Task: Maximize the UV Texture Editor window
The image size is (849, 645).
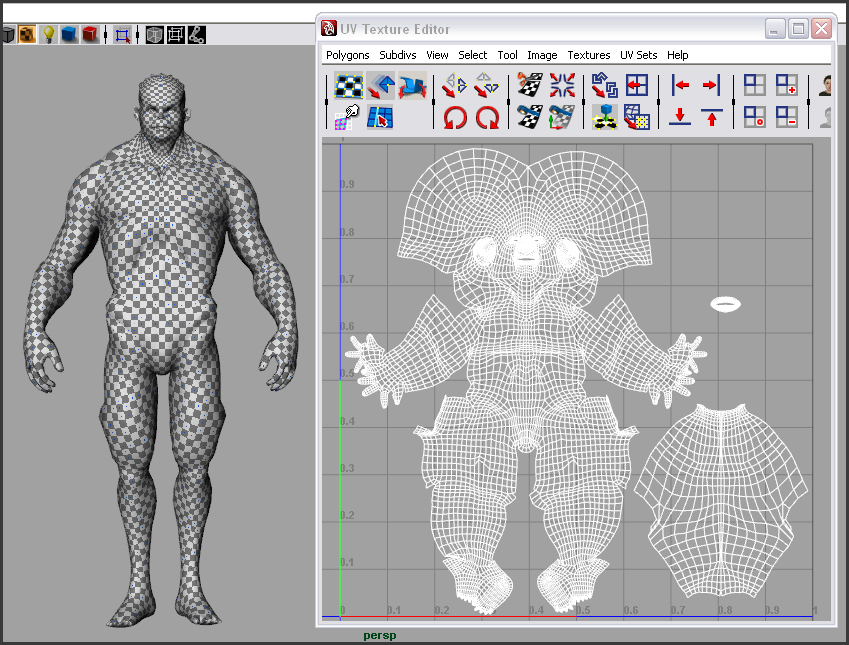Action: 798,29
